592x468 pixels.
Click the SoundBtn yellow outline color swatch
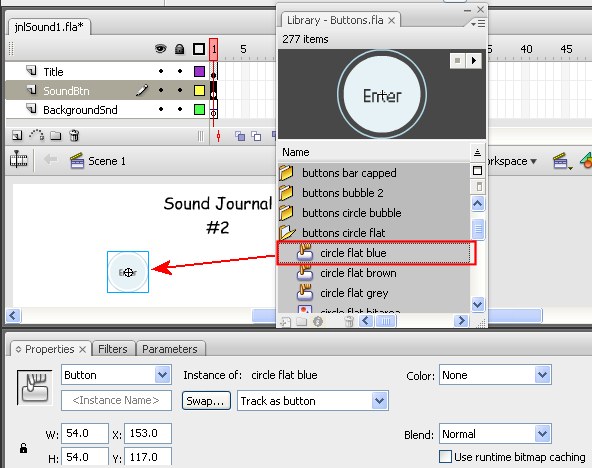(x=199, y=90)
